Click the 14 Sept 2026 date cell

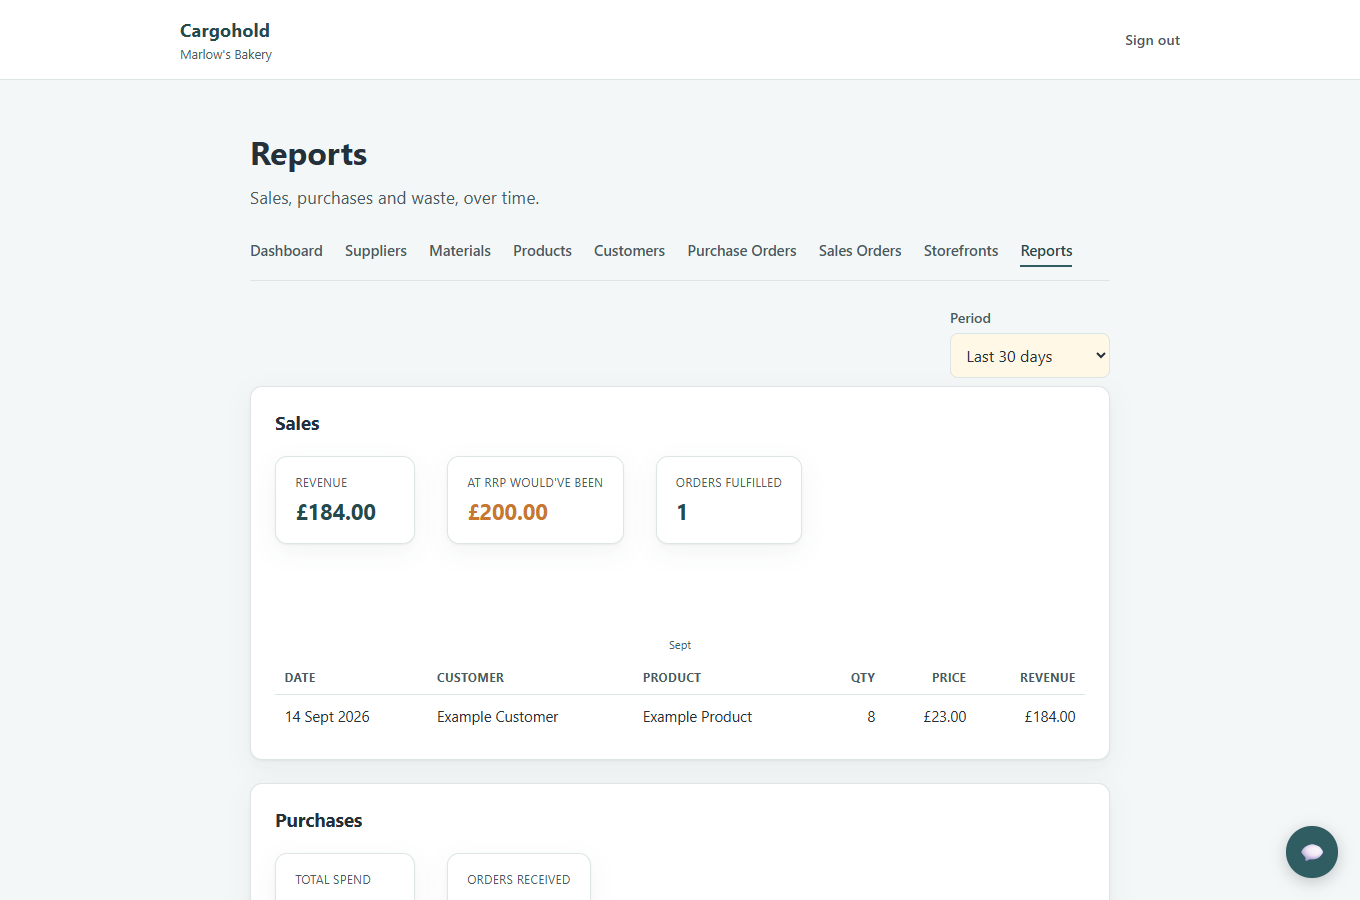[327, 717]
